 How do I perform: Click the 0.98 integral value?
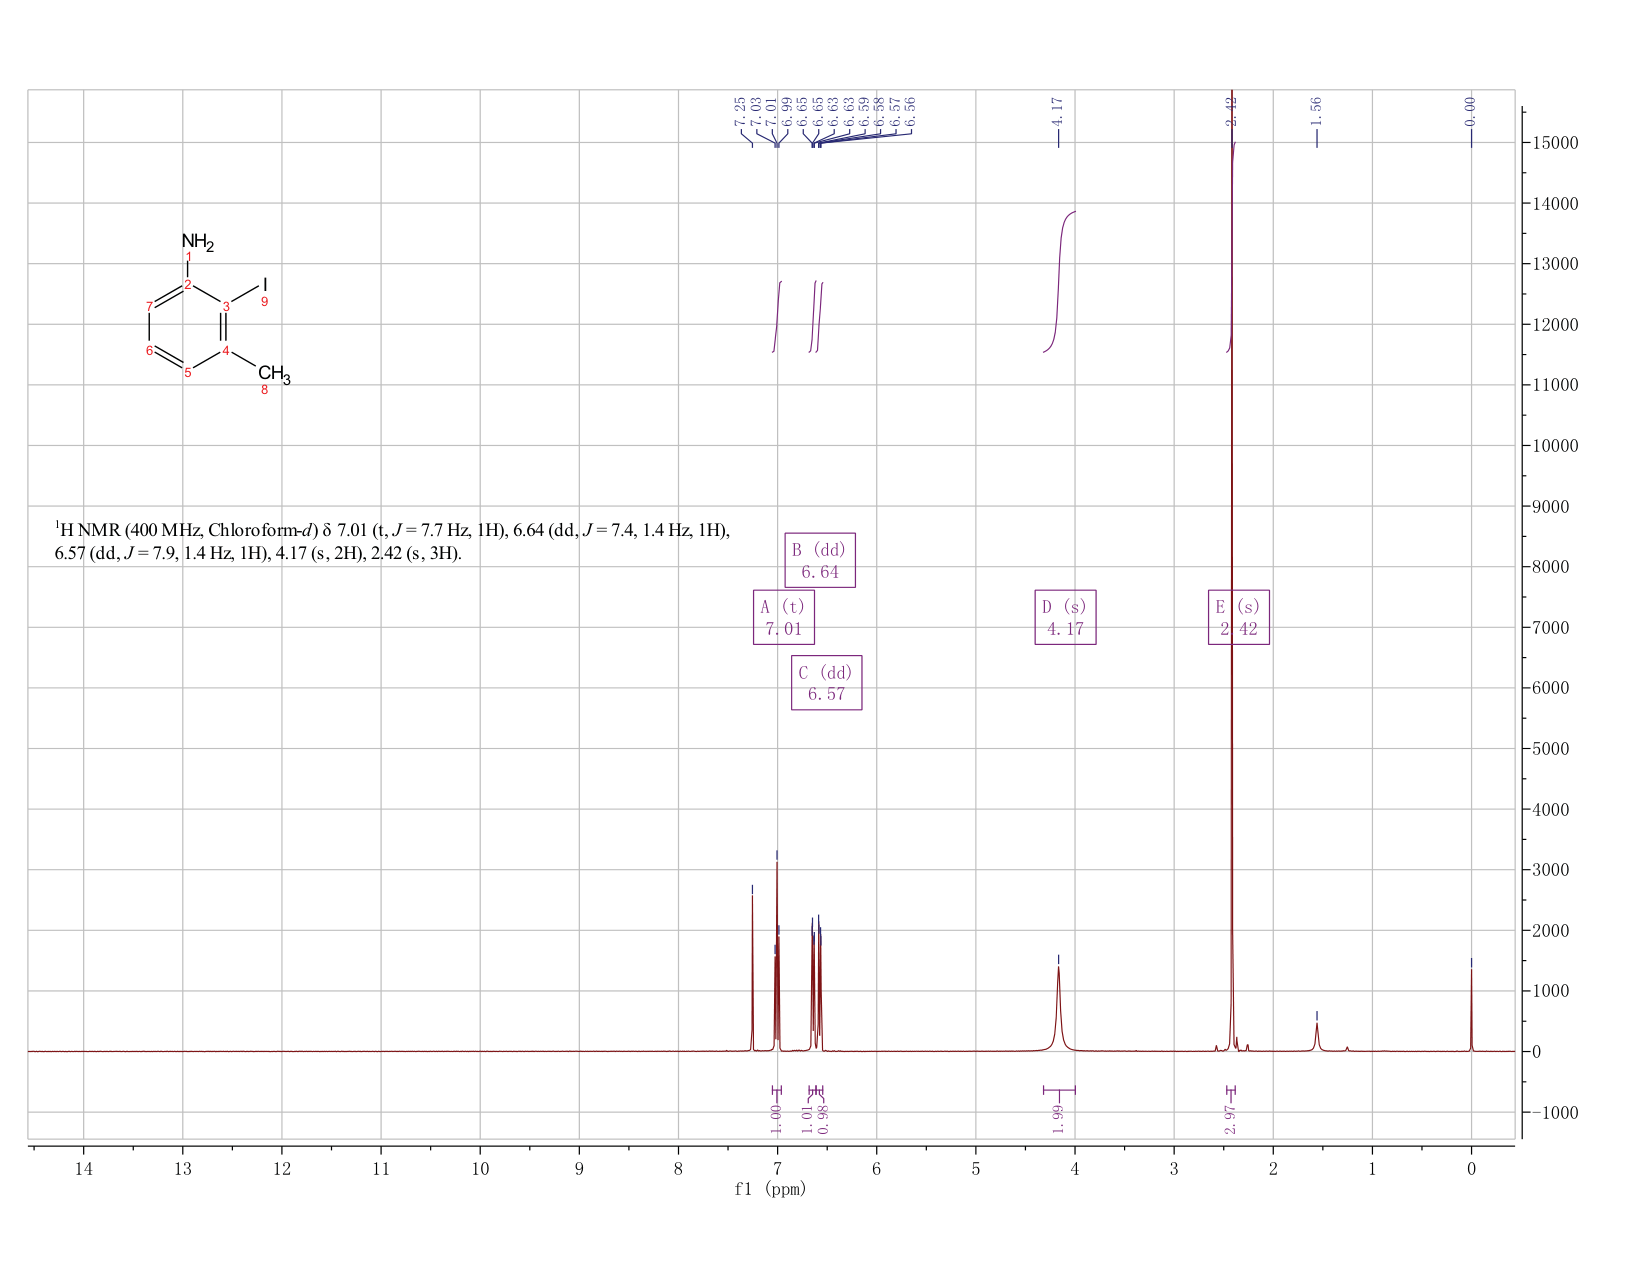point(823,1120)
